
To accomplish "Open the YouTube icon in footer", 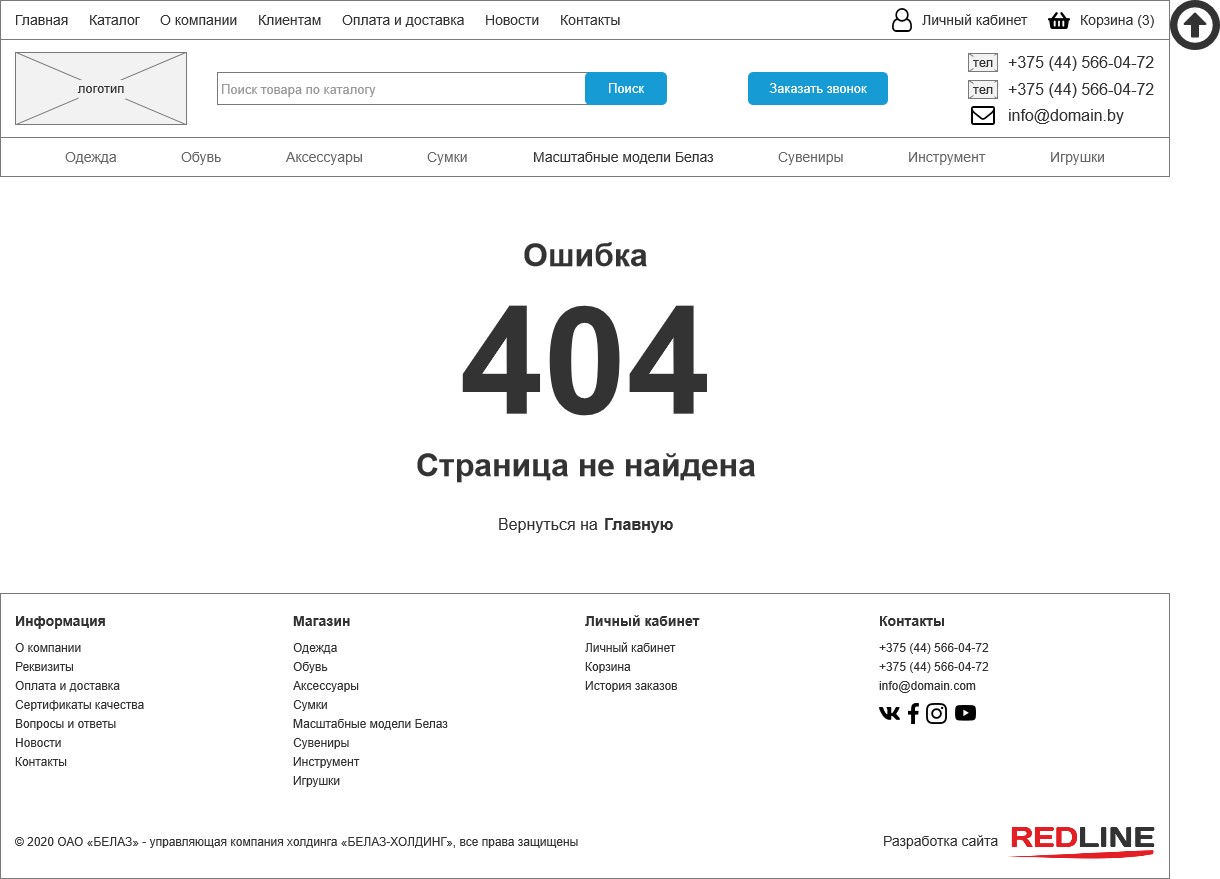I will pyautogui.click(x=965, y=713).
